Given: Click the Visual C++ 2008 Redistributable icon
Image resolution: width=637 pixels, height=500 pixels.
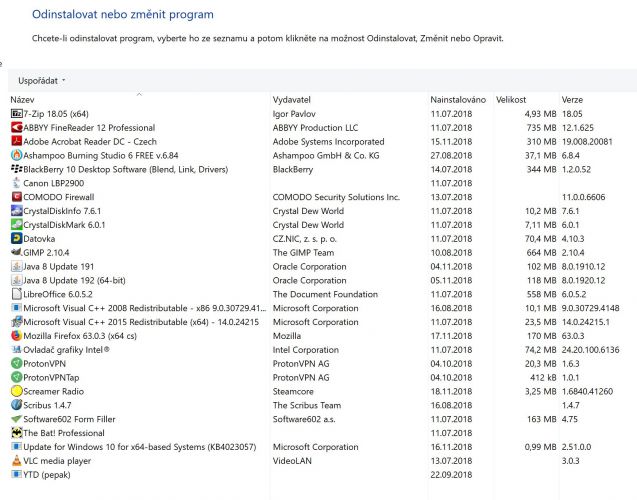Looking at the screenshot, I should click(x=16, y=308).
